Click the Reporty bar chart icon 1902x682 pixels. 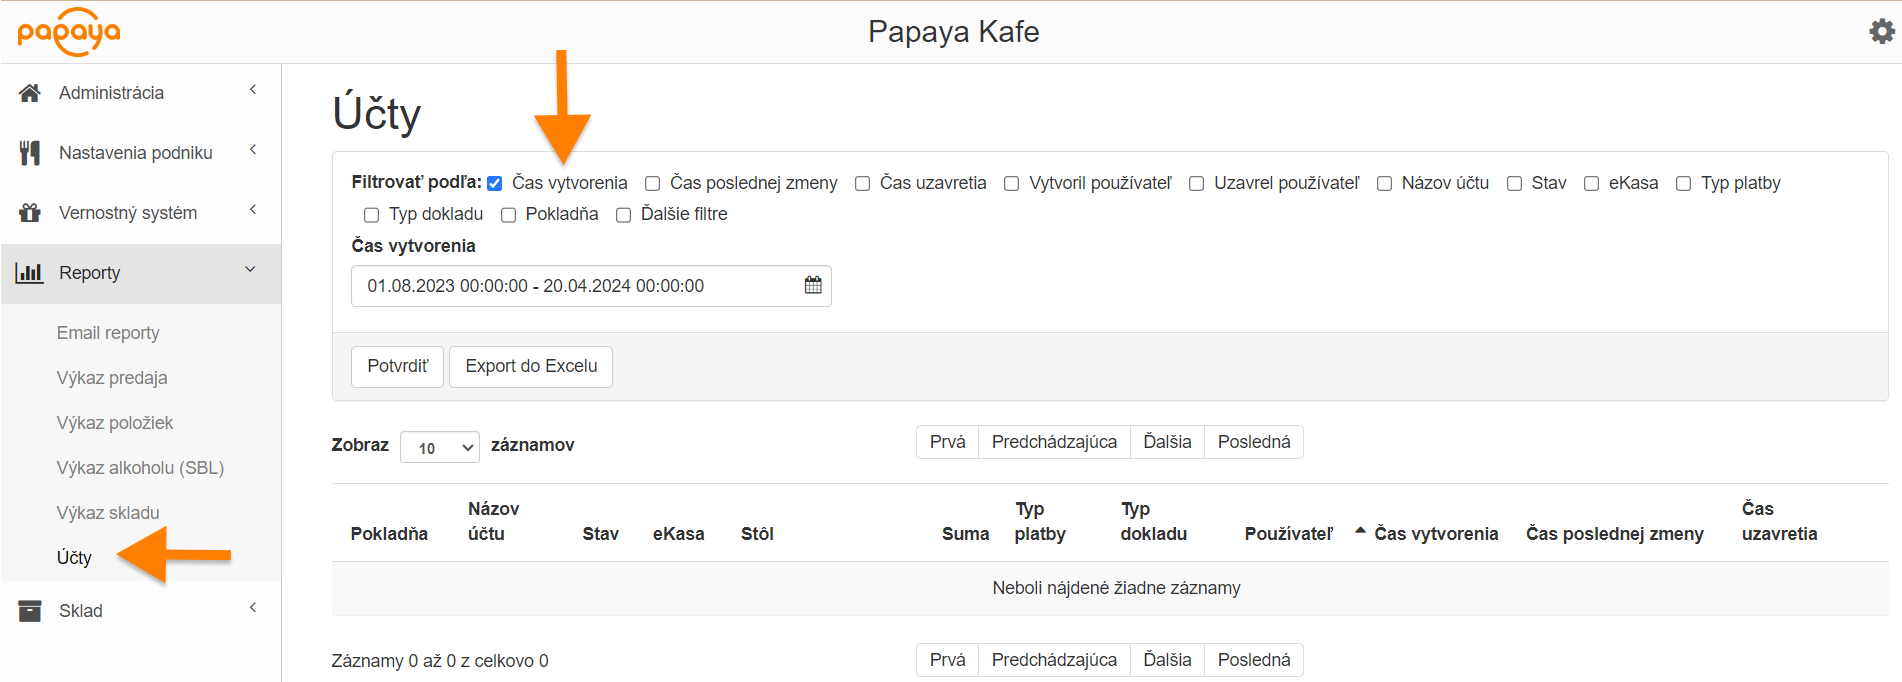click(x=30, y=273)
